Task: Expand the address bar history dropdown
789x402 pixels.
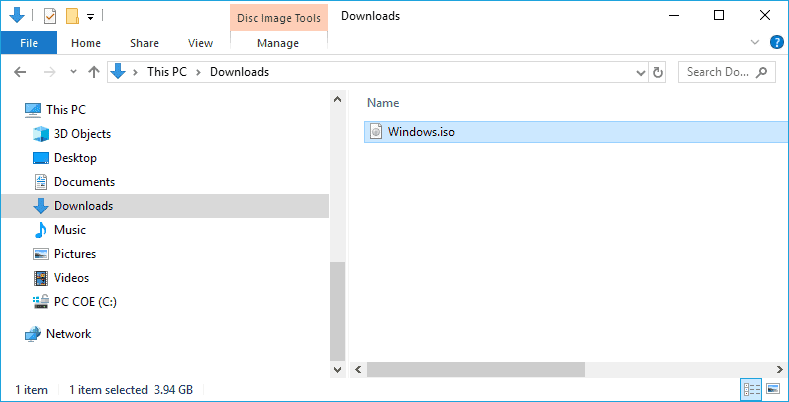Action: [641, 72]
